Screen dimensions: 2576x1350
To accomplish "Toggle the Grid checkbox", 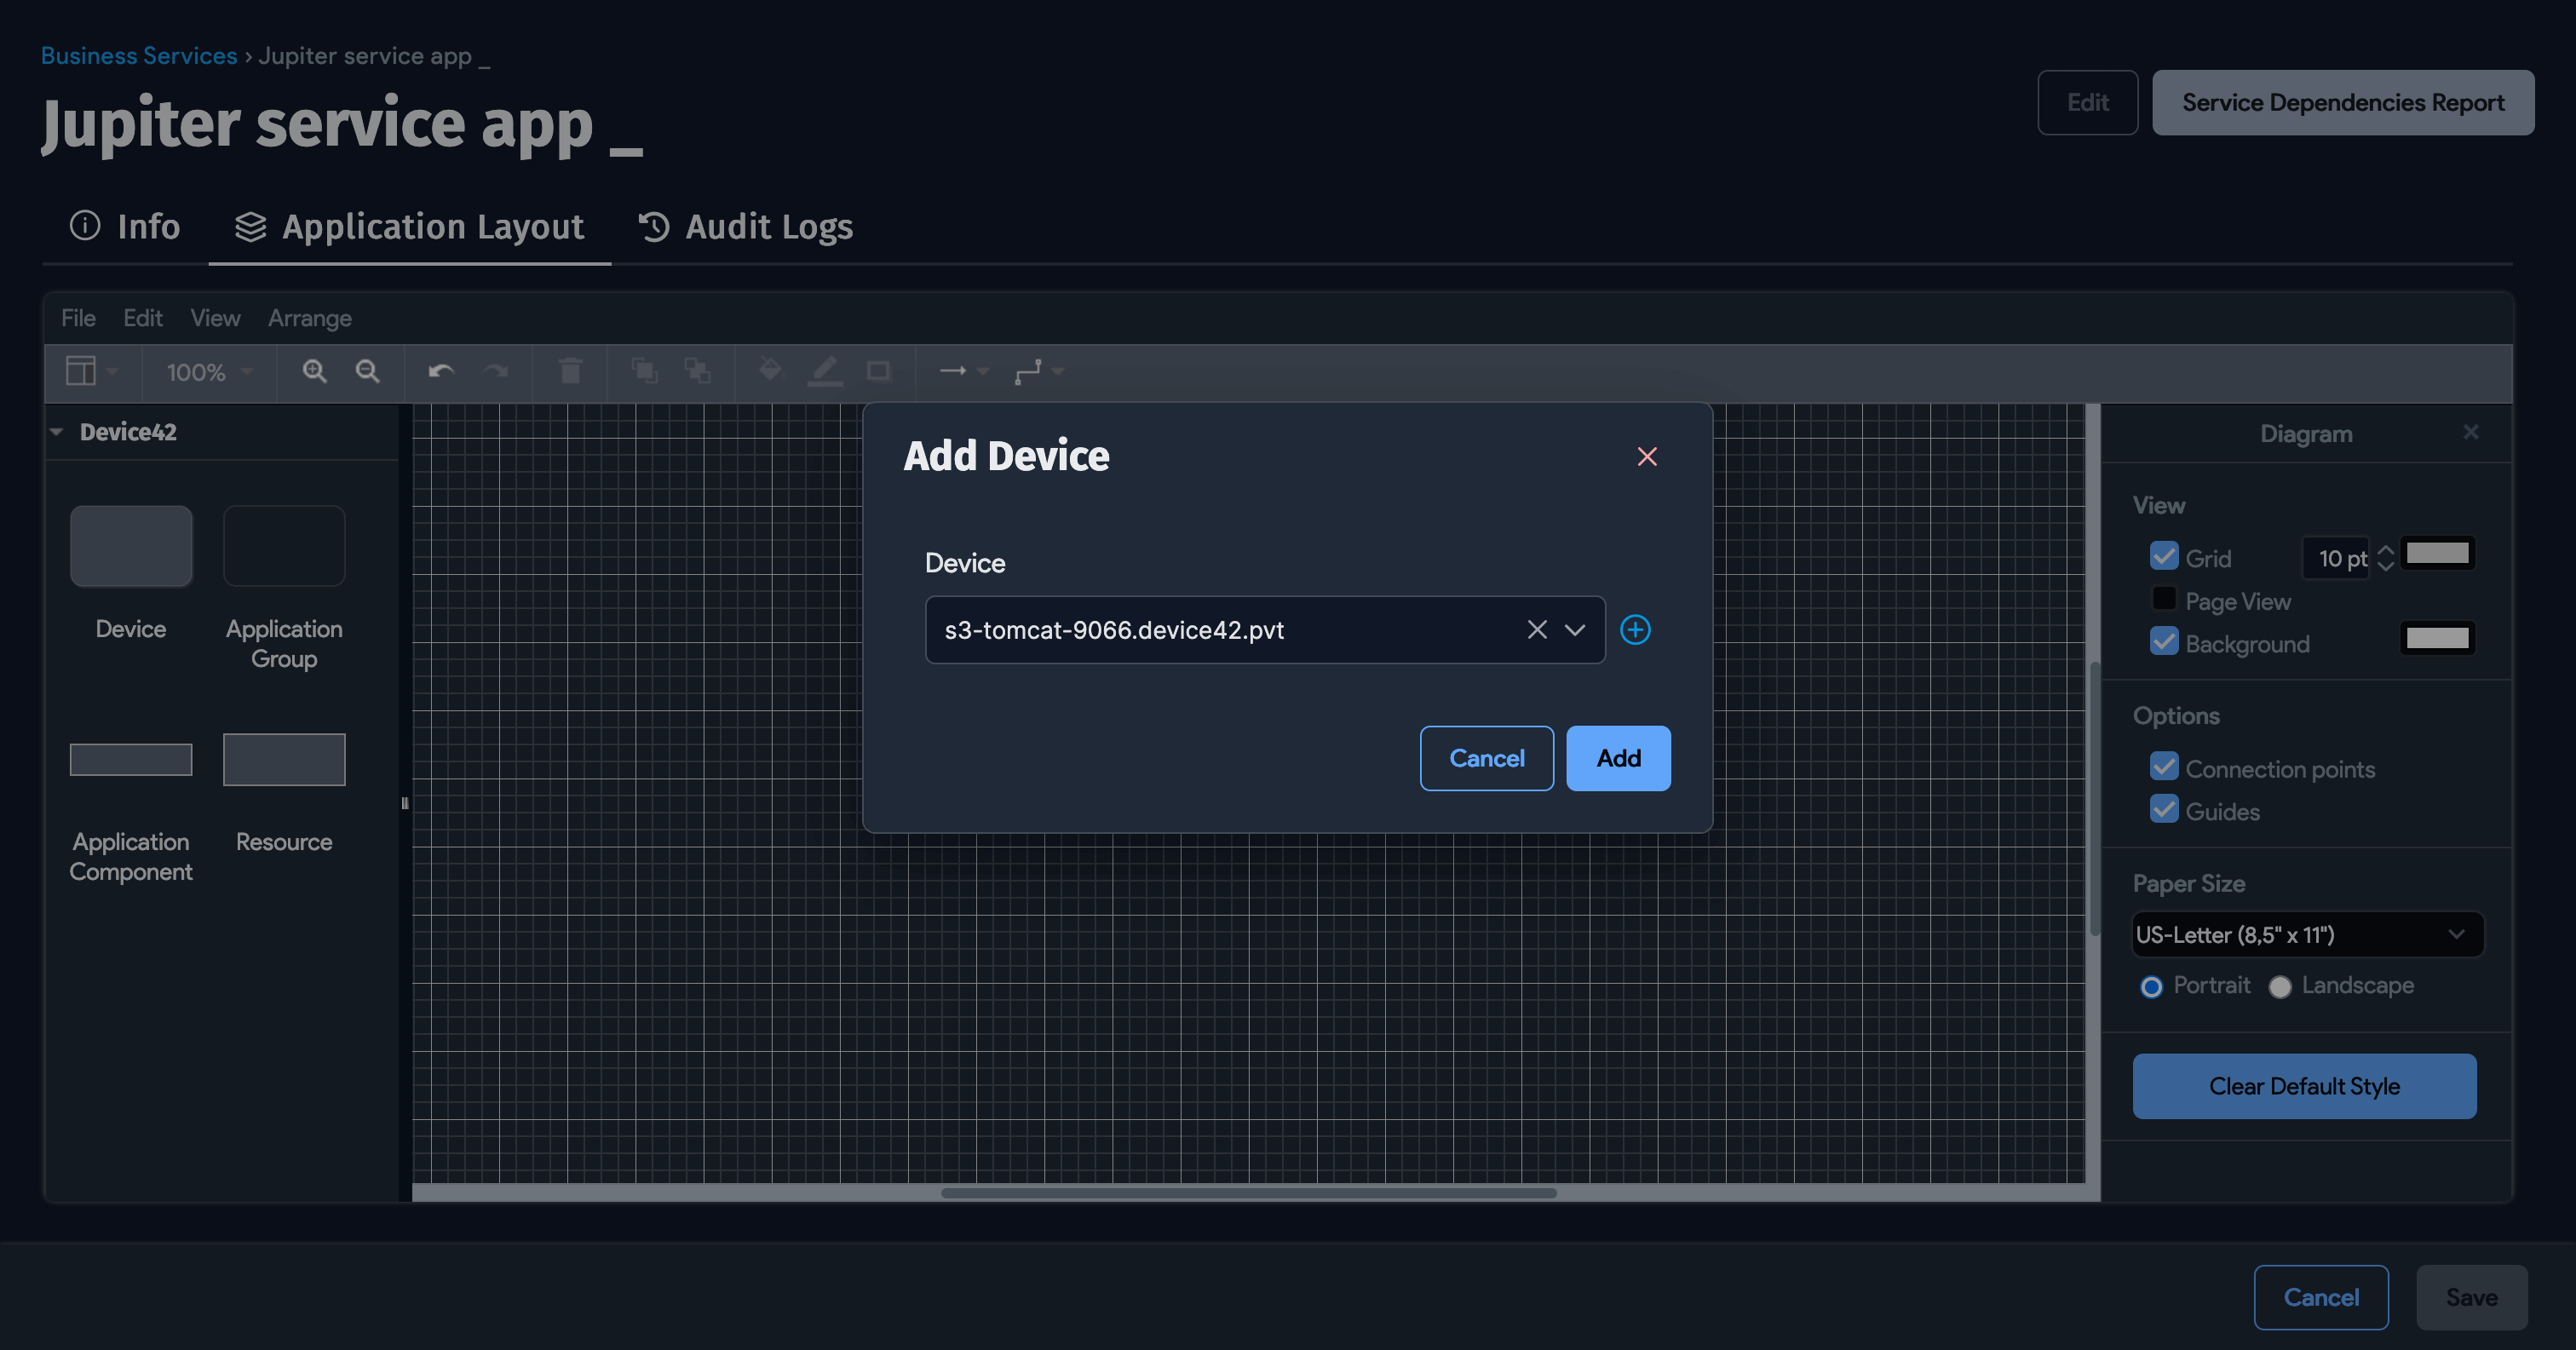I will click(x=2164, y=556).
